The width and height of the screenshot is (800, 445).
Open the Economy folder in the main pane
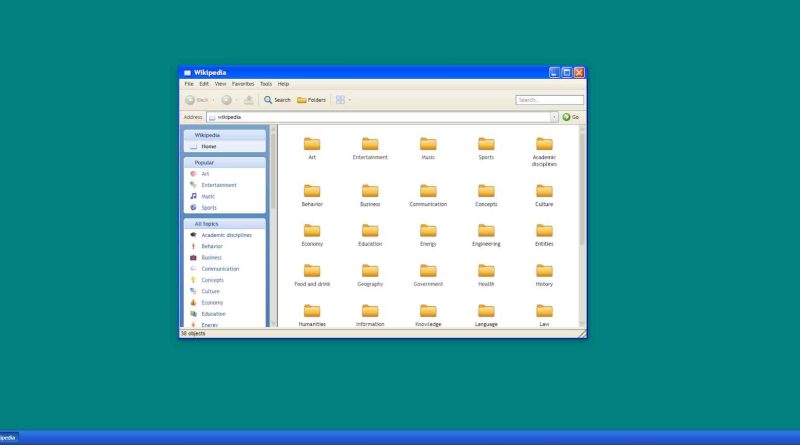312,235
